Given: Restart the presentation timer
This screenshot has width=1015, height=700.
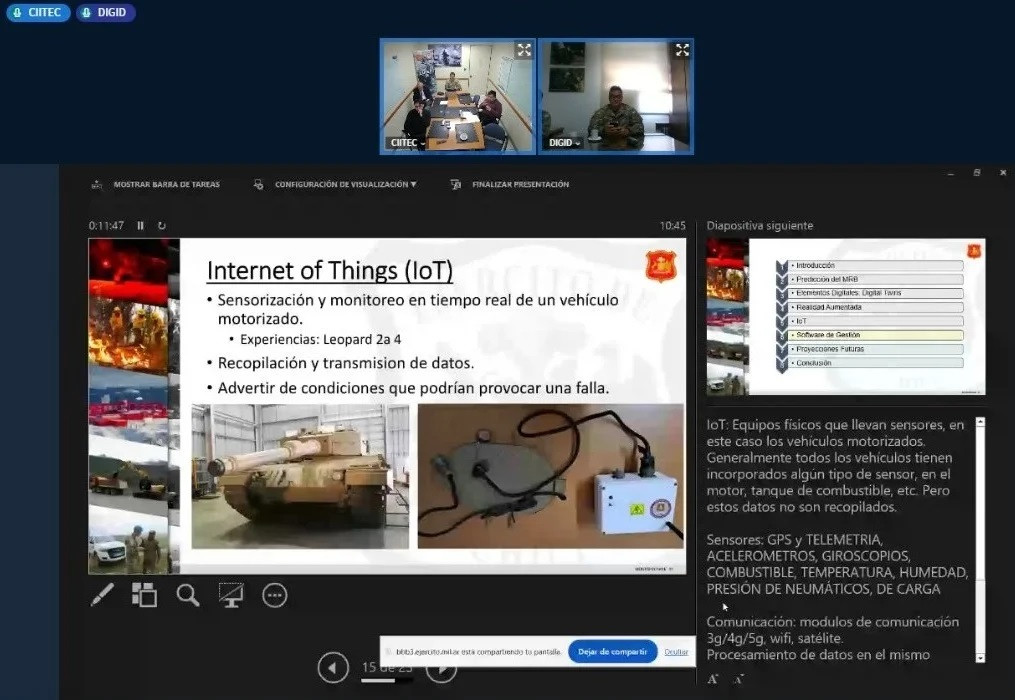Looking at the screenshot, I should point(162,225).
